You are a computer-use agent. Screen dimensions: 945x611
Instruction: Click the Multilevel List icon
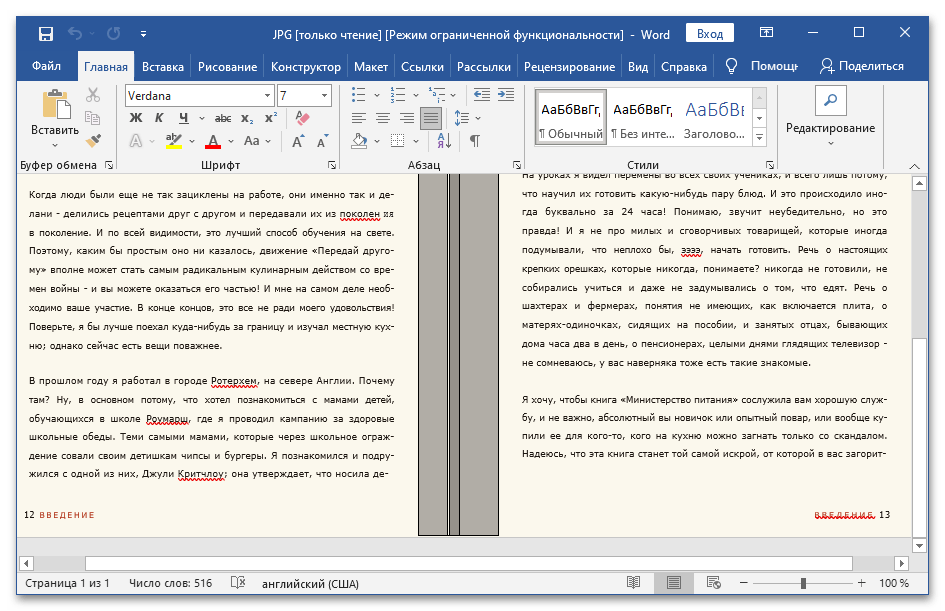click(x=437, y=95)
